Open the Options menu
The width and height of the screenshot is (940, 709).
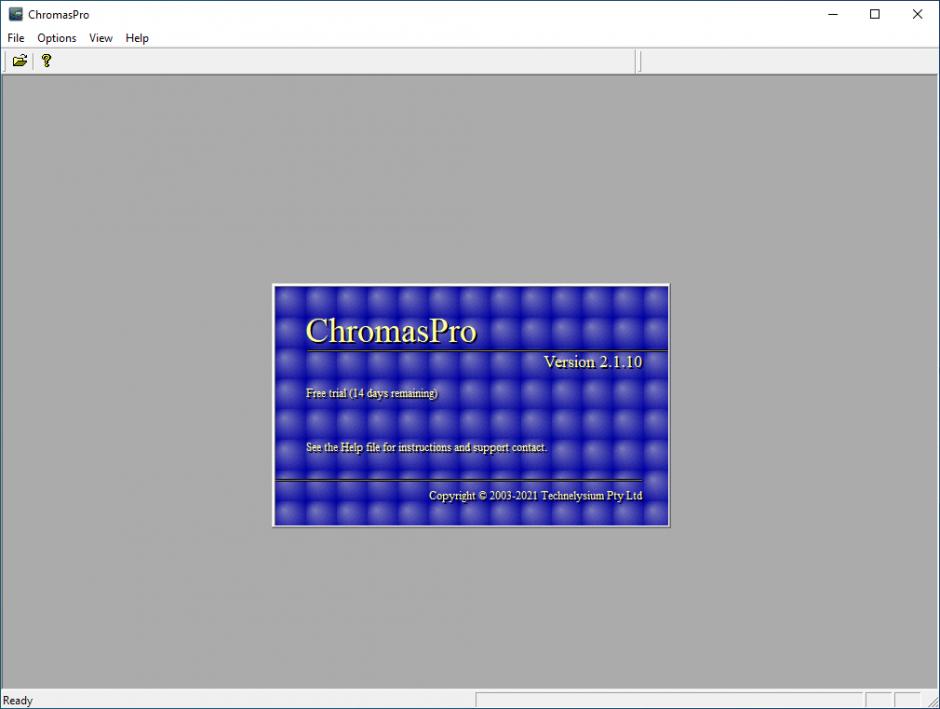click(x=57, y=38)
